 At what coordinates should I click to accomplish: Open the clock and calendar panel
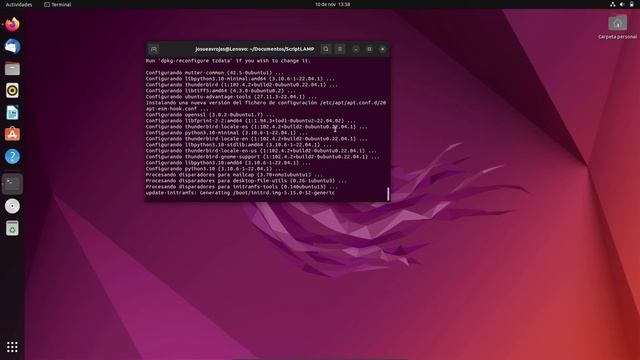332,4
